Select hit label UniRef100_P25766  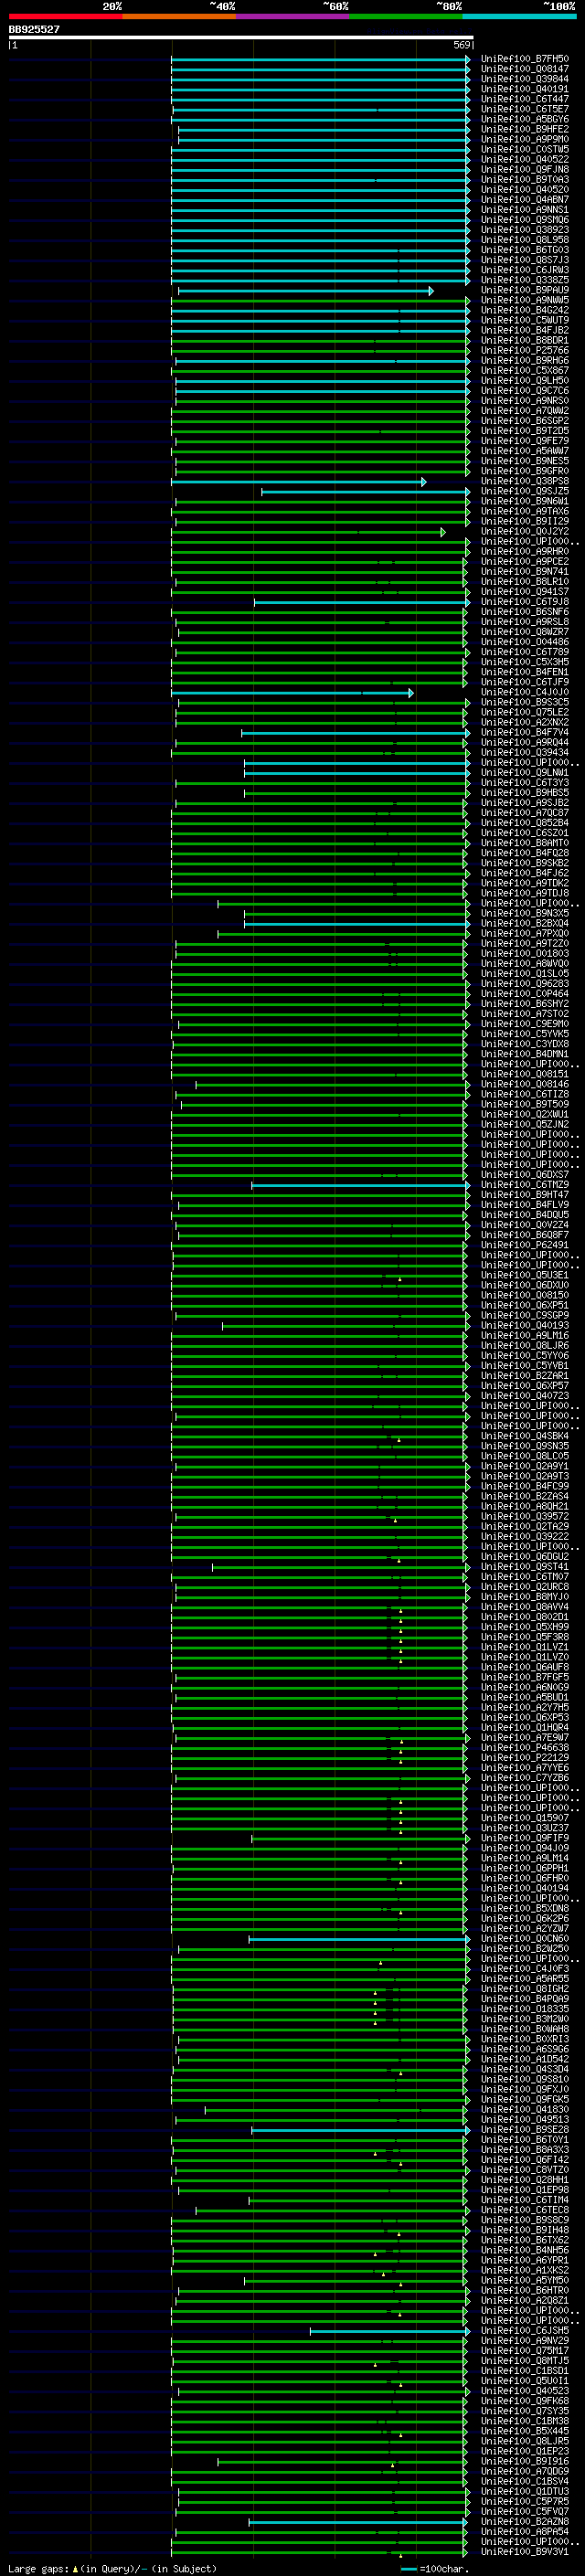(x=525, y=350)
